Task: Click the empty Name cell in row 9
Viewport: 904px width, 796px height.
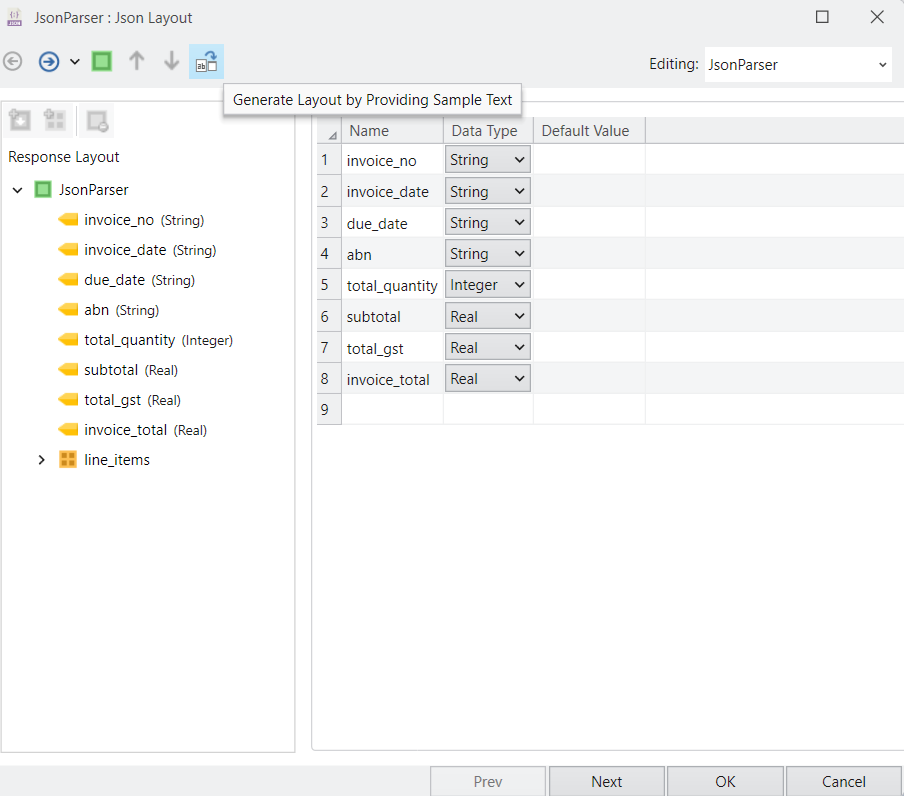Action: (x=392, y=409)
